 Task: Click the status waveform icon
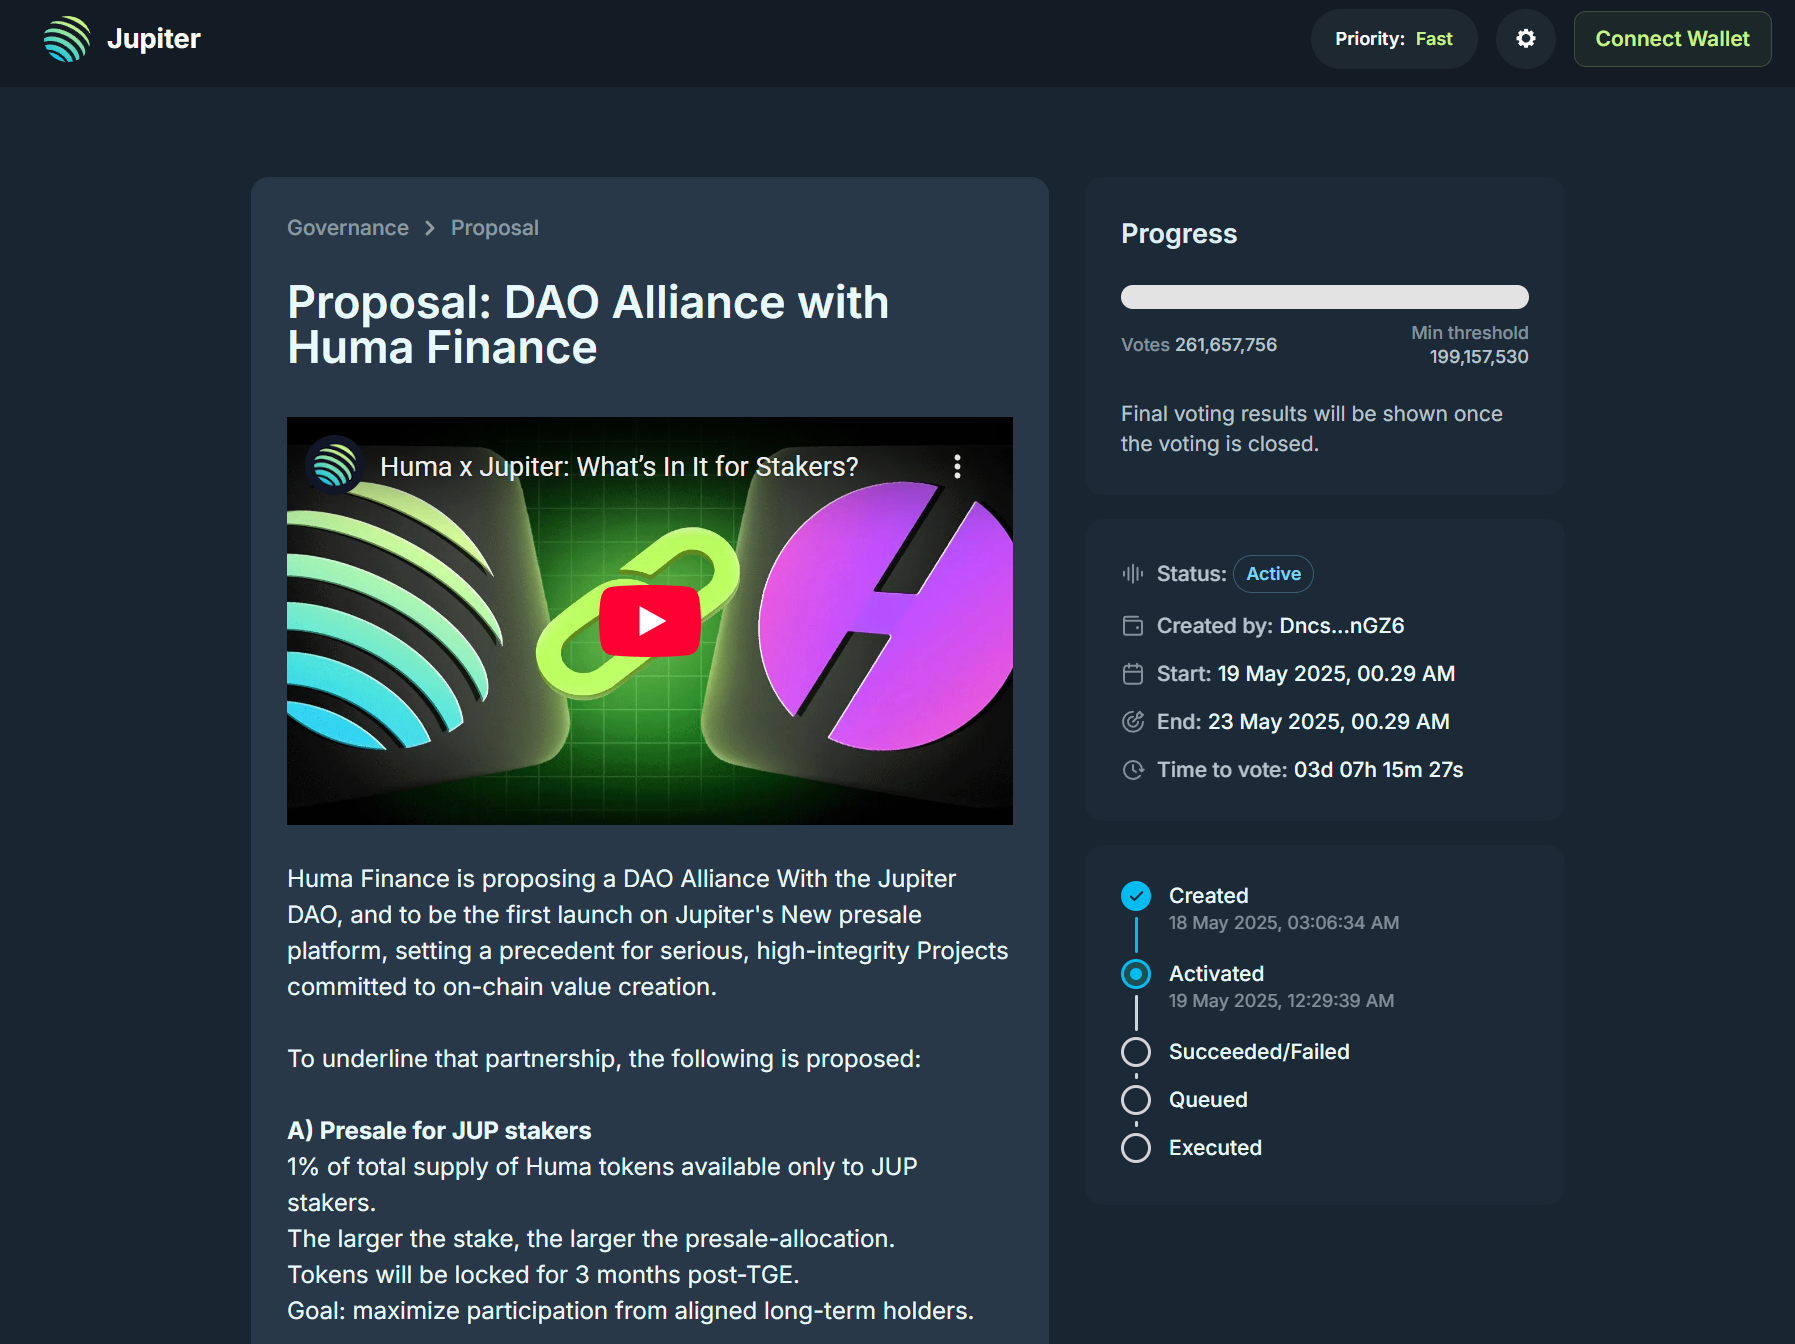1133,574
